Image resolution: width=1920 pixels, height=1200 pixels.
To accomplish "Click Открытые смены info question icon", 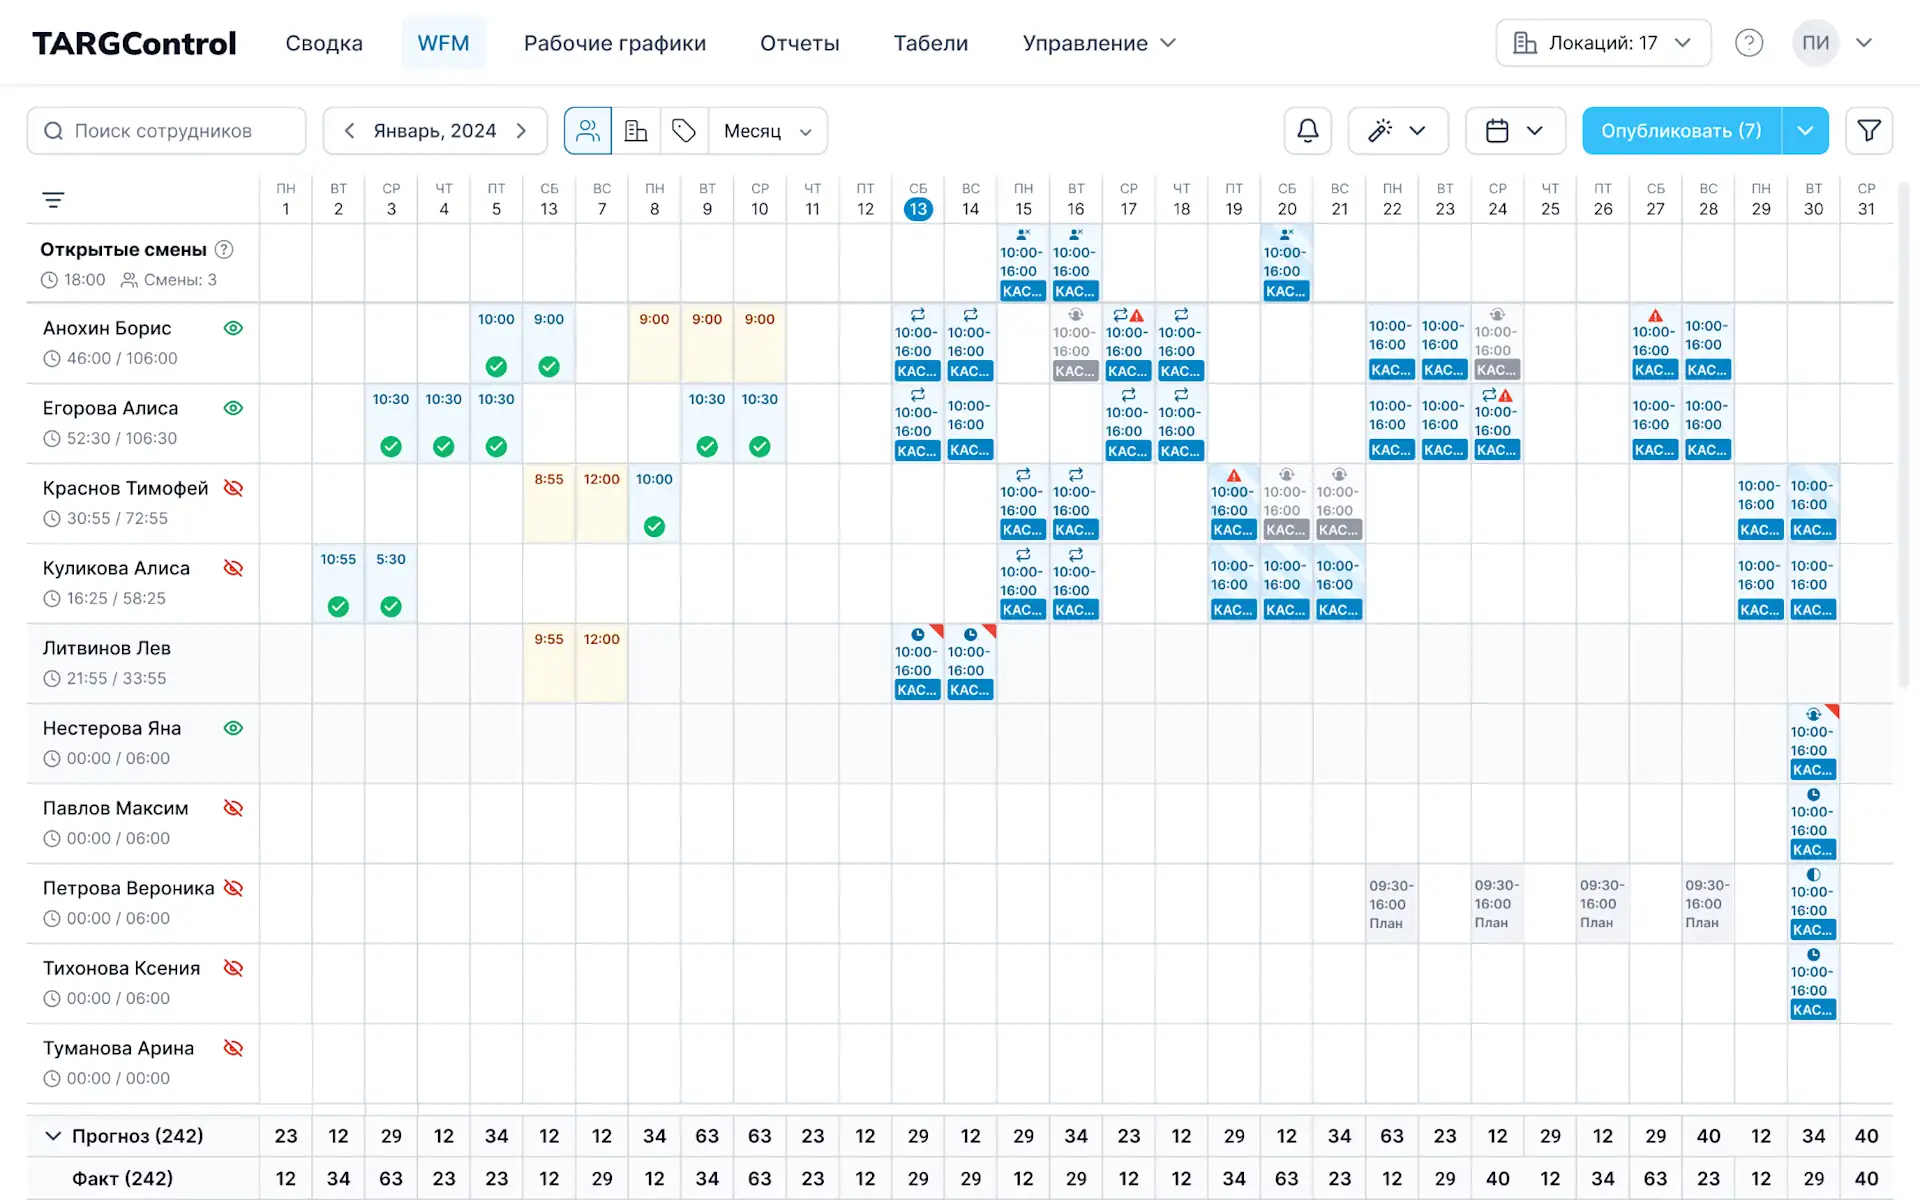I will pos(225,249).
